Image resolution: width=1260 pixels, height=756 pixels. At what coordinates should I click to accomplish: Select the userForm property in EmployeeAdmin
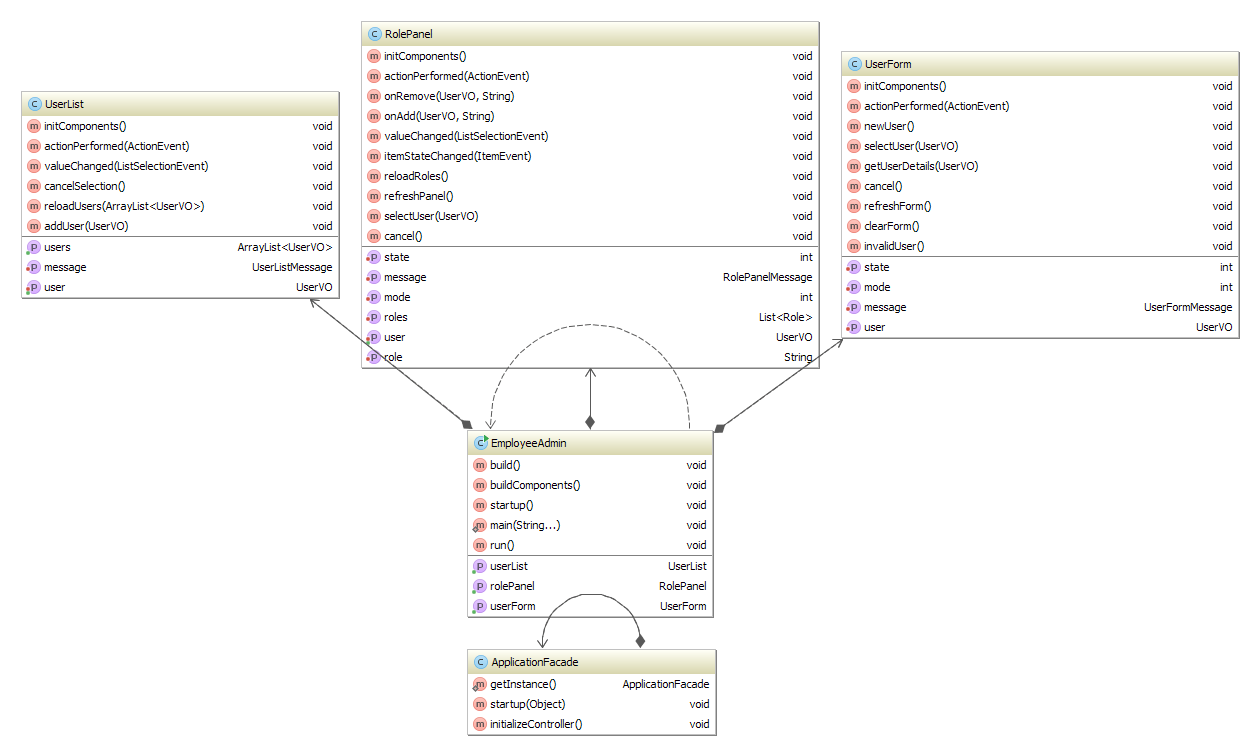pos(511,606)
